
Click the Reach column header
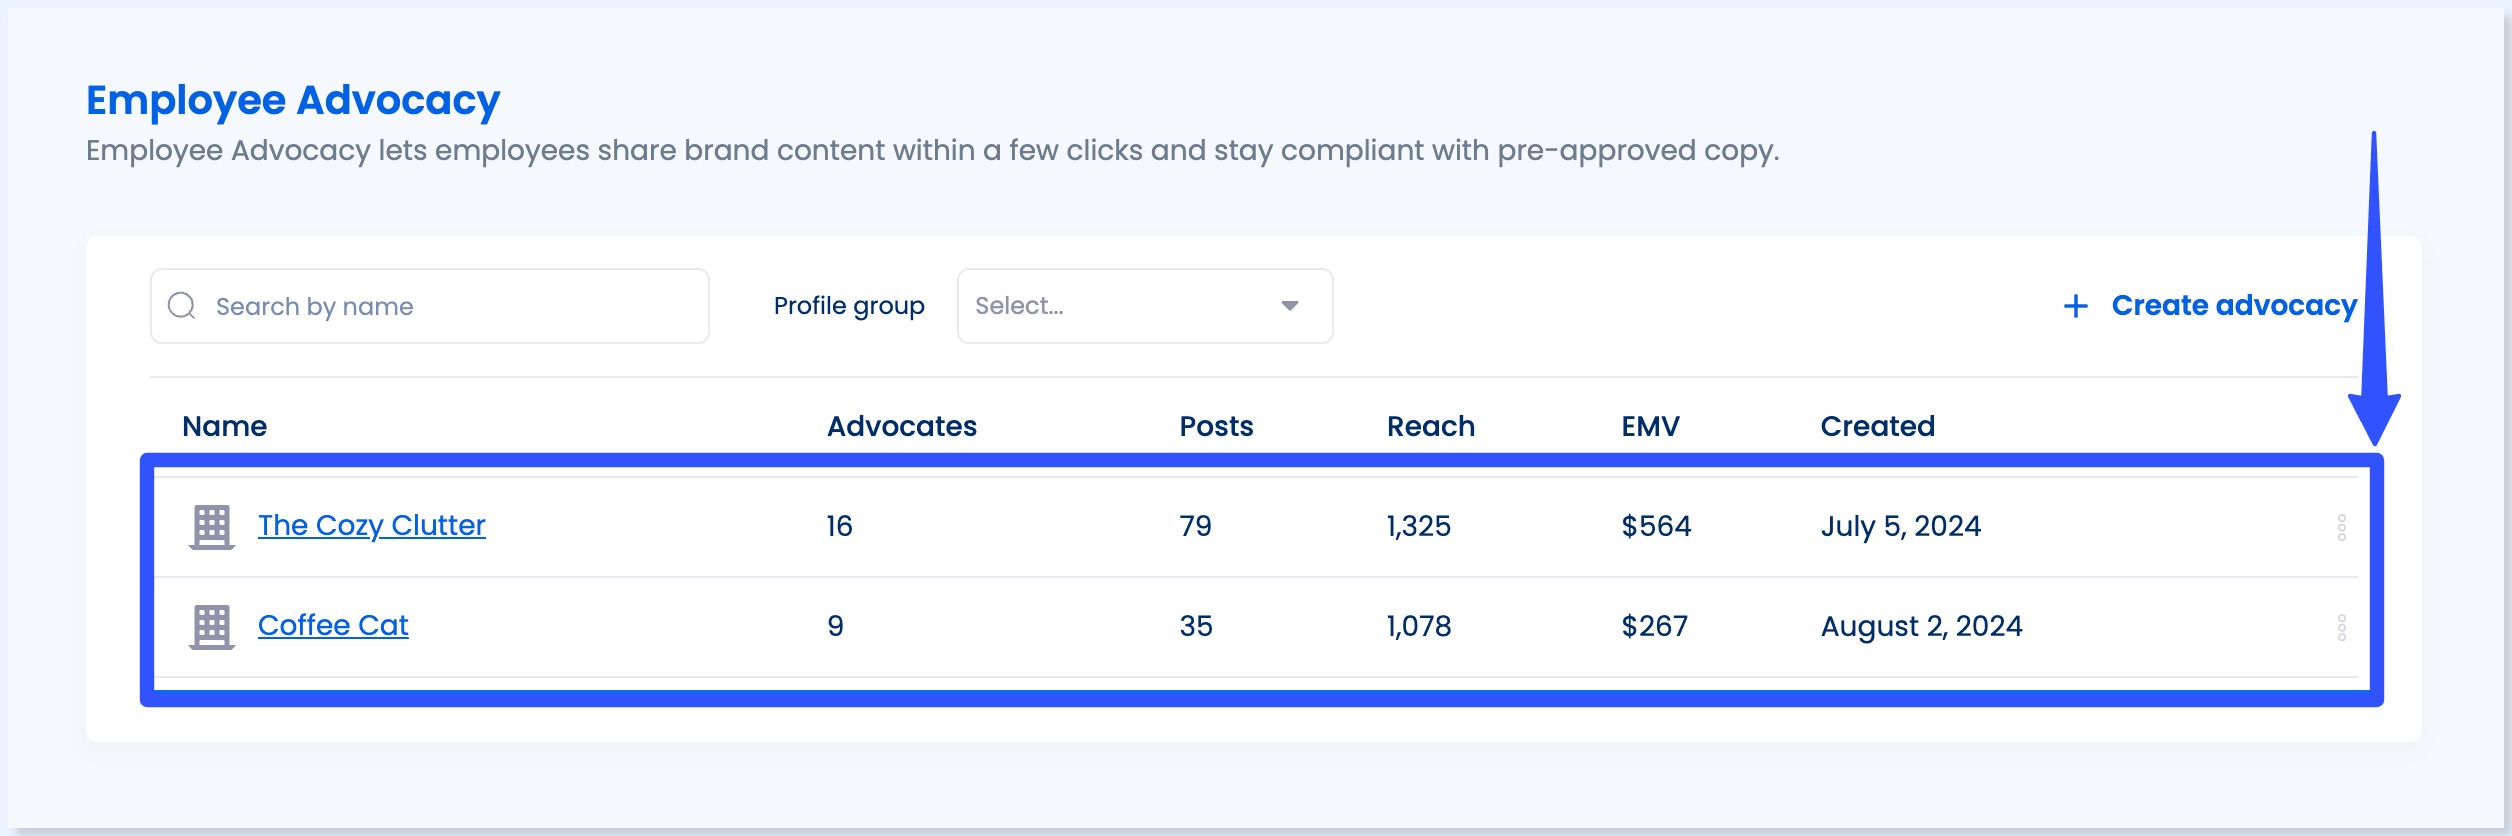1428,425
